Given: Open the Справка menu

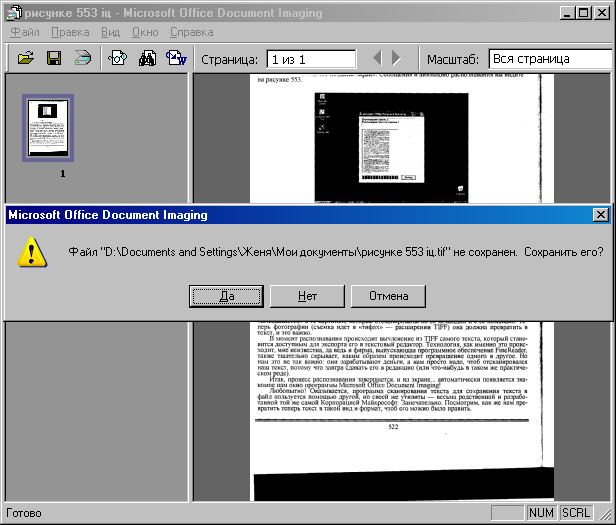Looking at the screenshot, I should point(191,32).
